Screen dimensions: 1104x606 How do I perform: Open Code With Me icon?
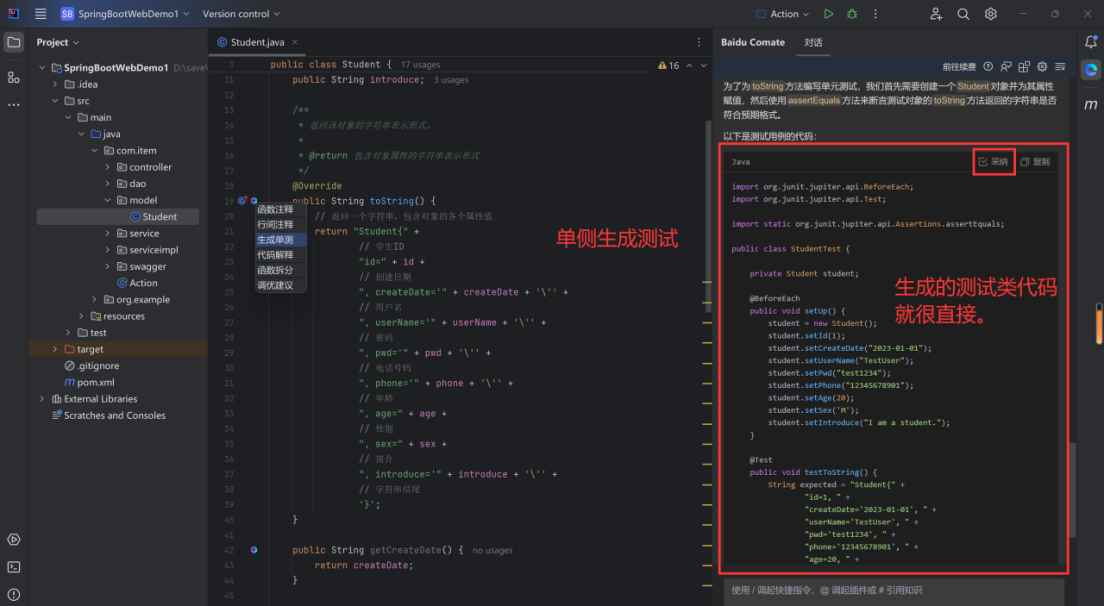click(x=936, y=13)
